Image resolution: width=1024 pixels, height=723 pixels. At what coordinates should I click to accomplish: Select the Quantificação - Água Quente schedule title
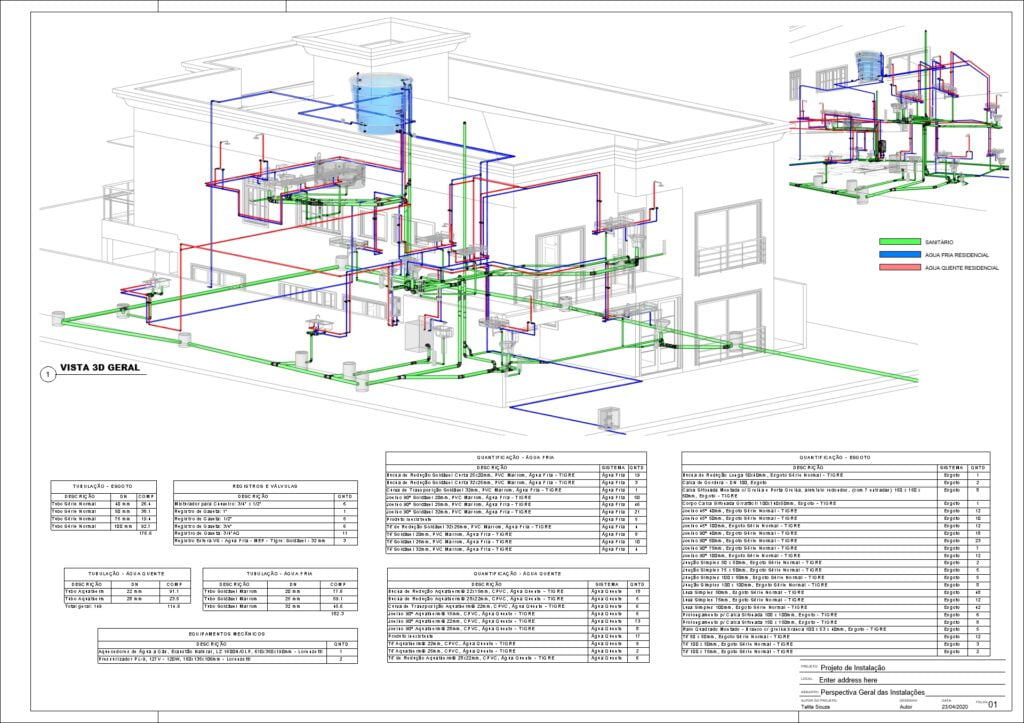[517, 574]
